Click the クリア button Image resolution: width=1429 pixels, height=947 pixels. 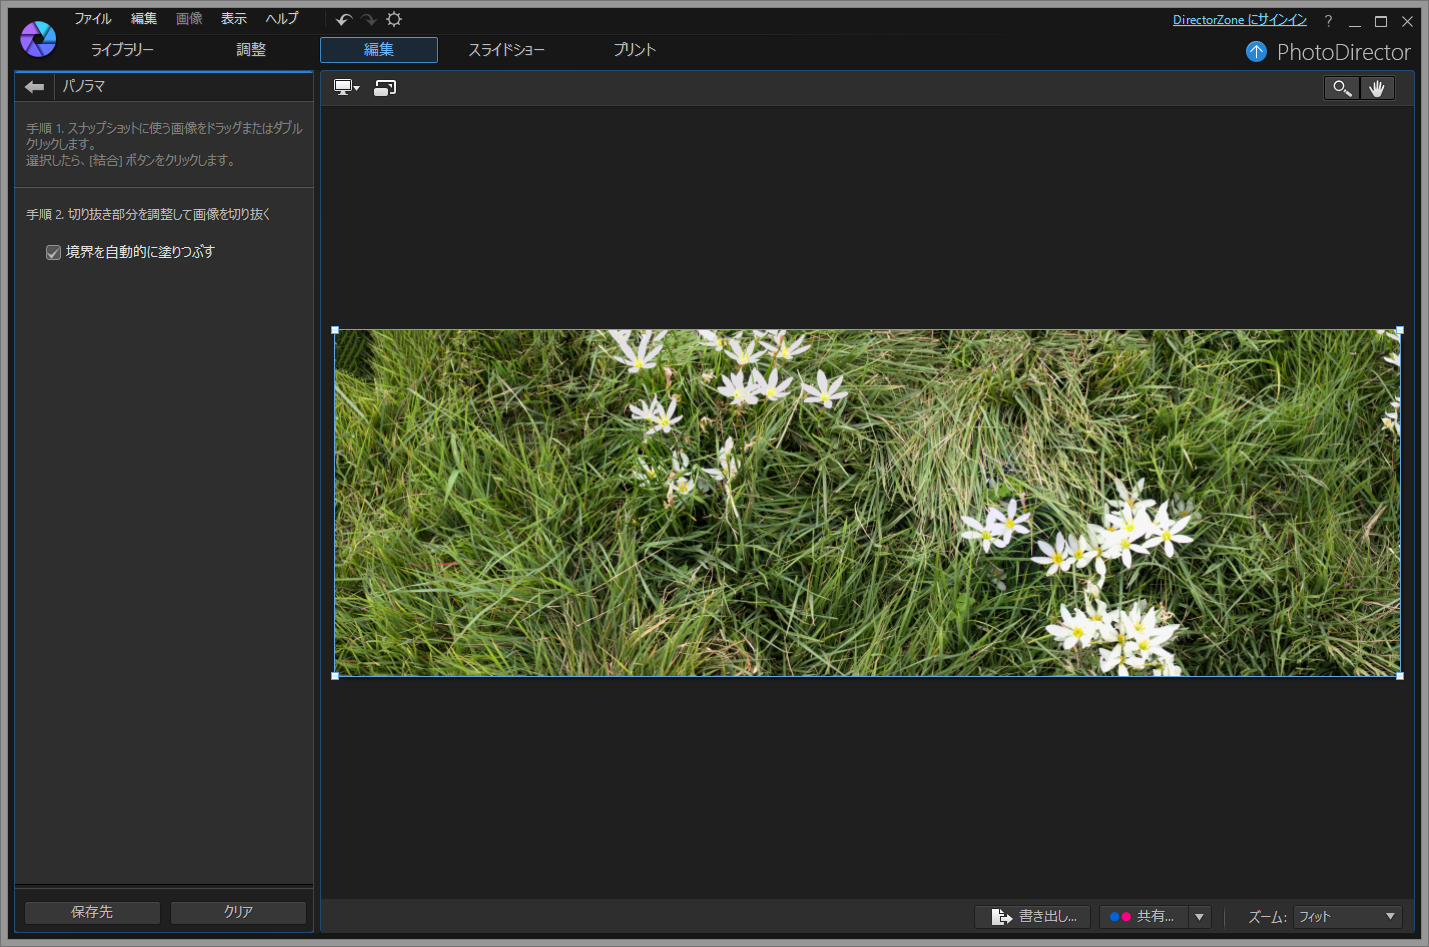pos(238,912)
